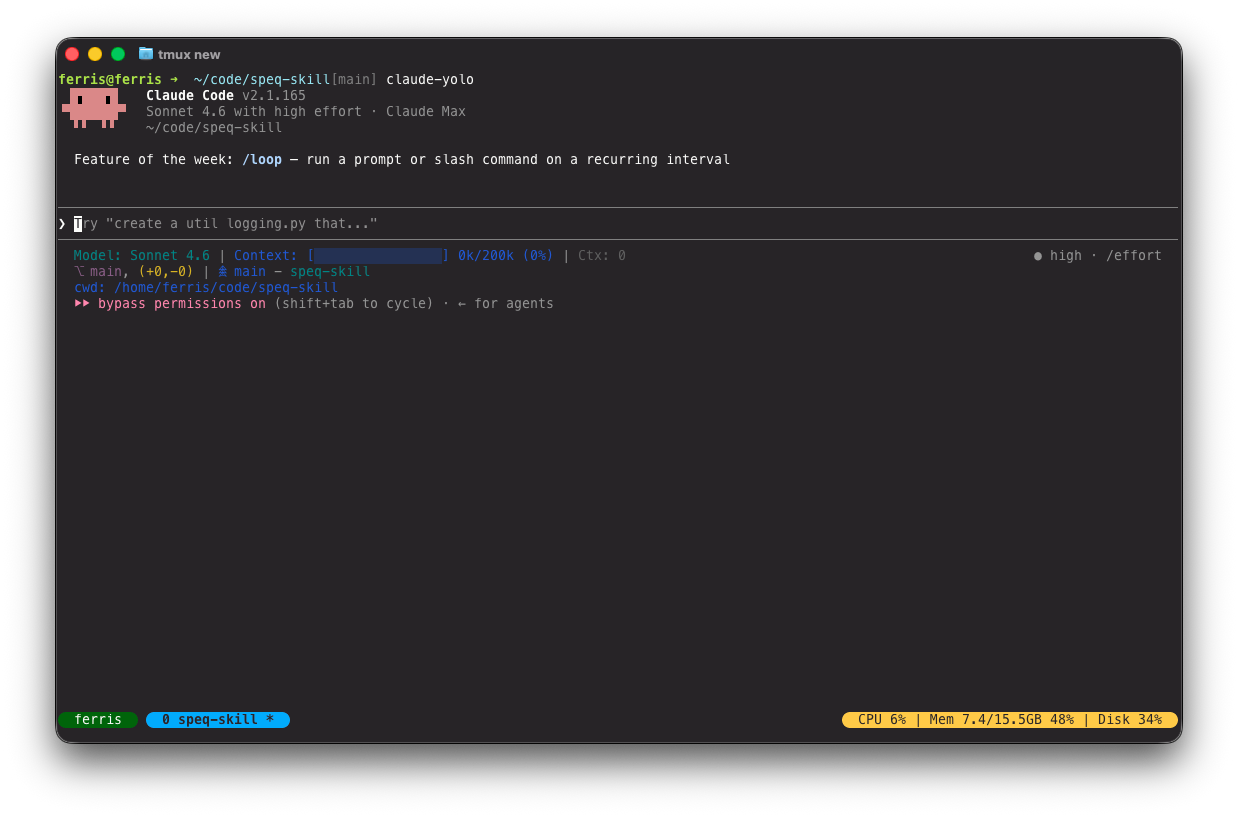
Task: Click the ~/code/speq-skill path under the banner
Action: point(214,127)
